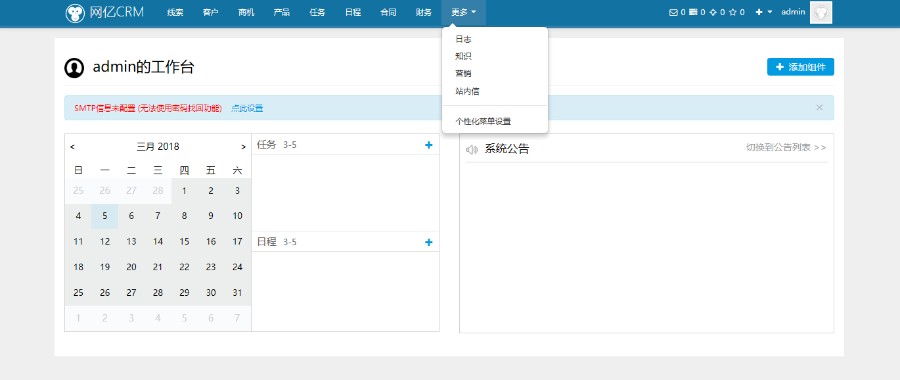Click the star favorites icon in the header
The width and height of the screenshot is (900, 380).
[732, 12]
